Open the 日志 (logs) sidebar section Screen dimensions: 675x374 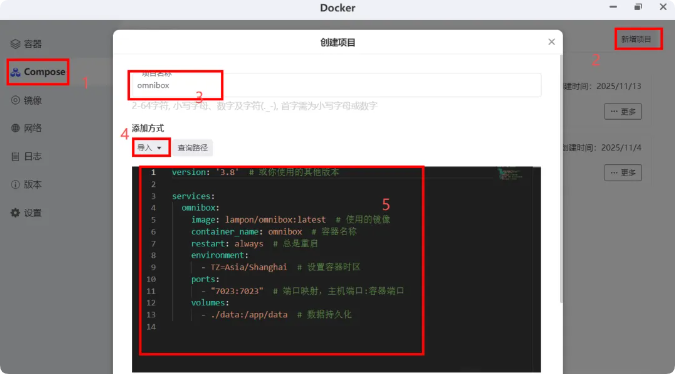26,157
